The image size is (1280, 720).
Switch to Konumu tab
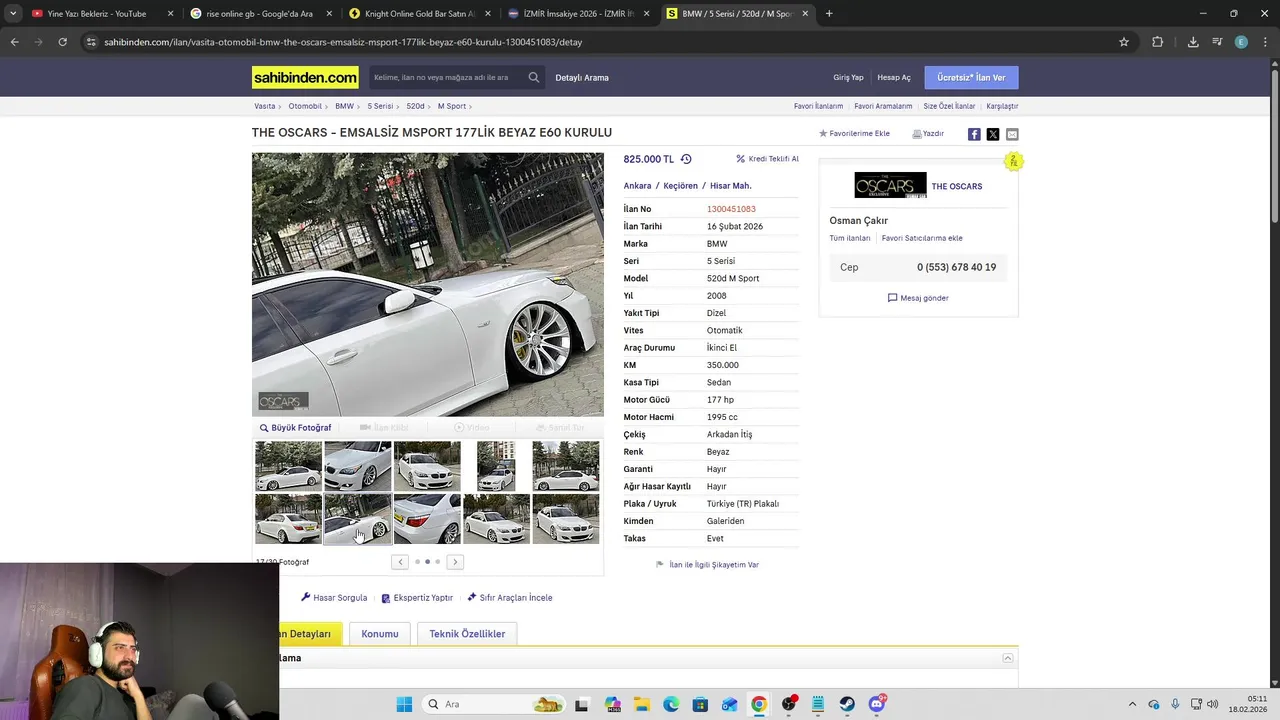coord(380,634)
